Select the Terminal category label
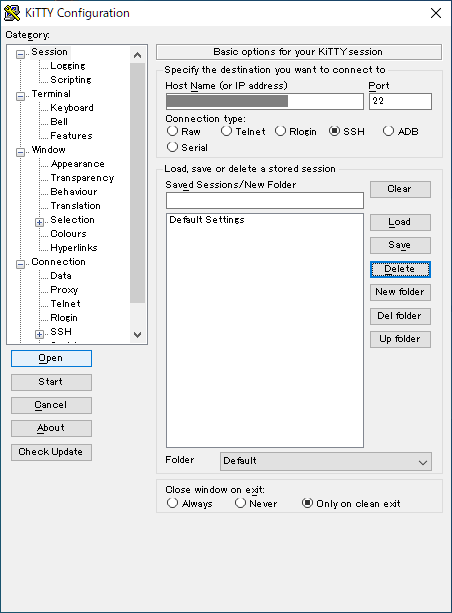 click(51, 94)
